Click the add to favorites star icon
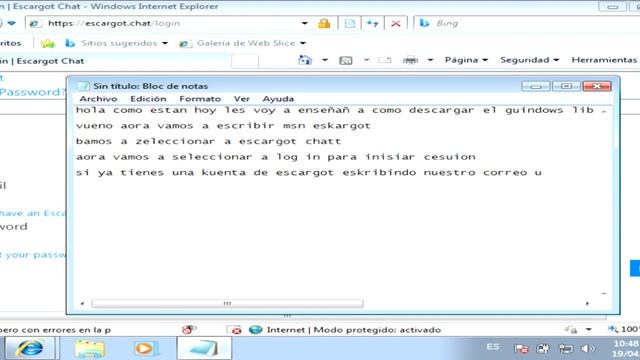 (48, 43)
